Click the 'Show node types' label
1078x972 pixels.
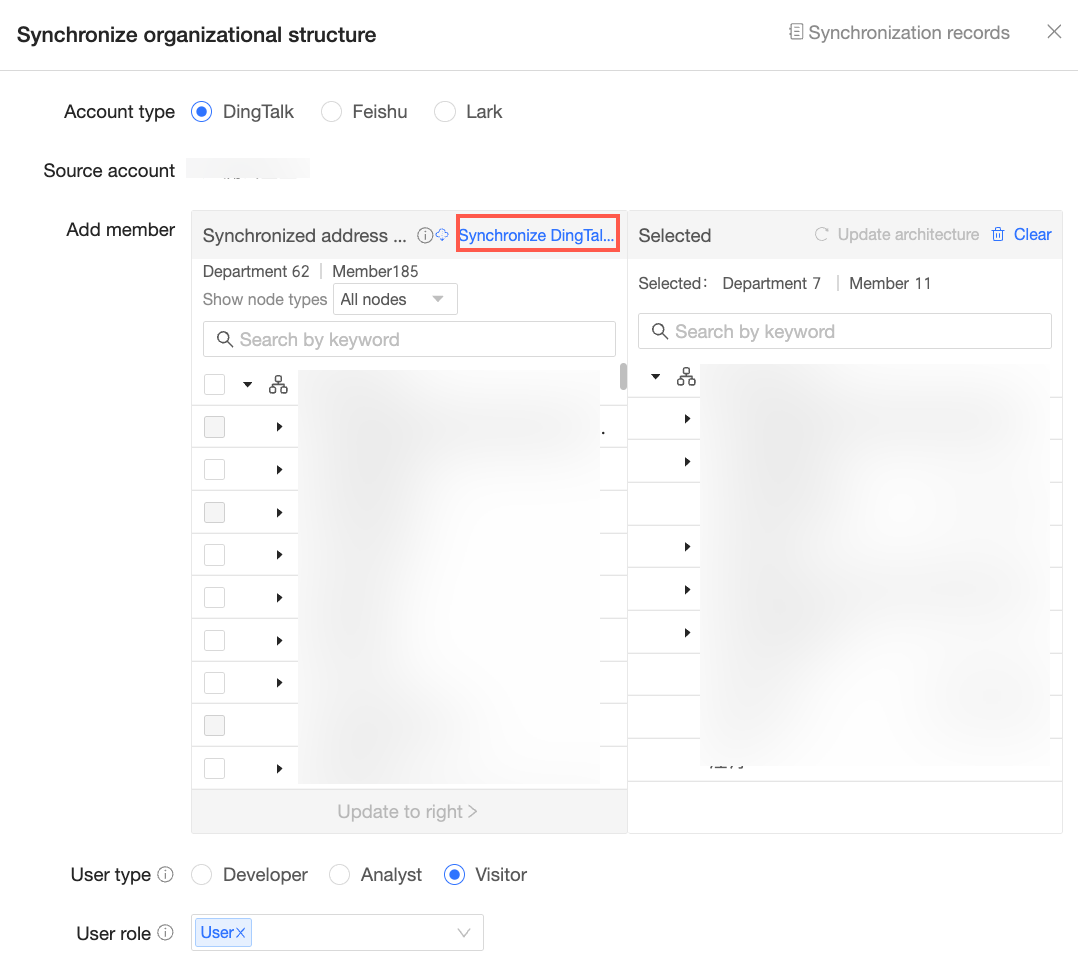pyautogui.click(x=265, y=300)
